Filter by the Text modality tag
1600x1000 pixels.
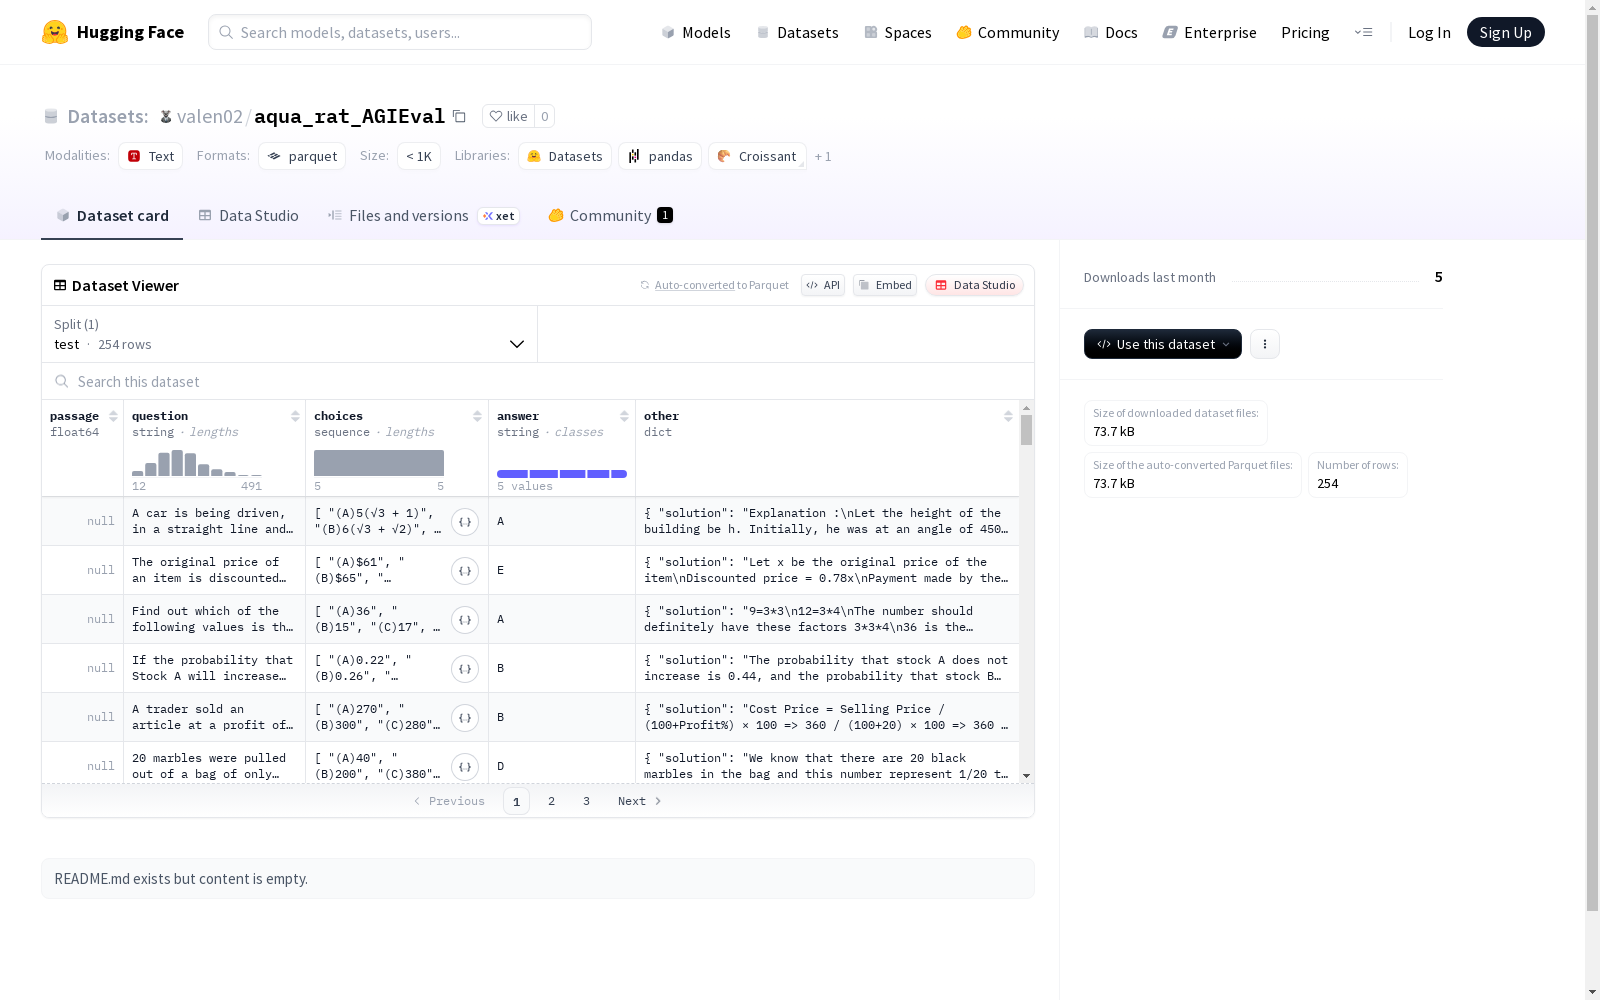151,156
